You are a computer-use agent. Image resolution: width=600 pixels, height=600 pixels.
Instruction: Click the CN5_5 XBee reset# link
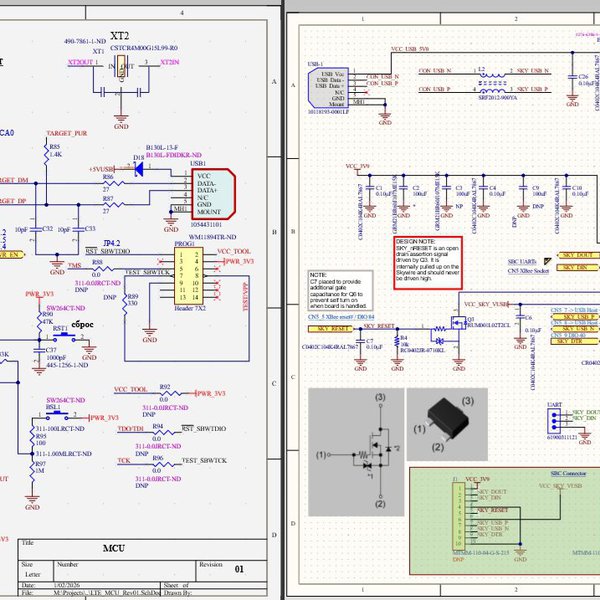coord(341,317)
